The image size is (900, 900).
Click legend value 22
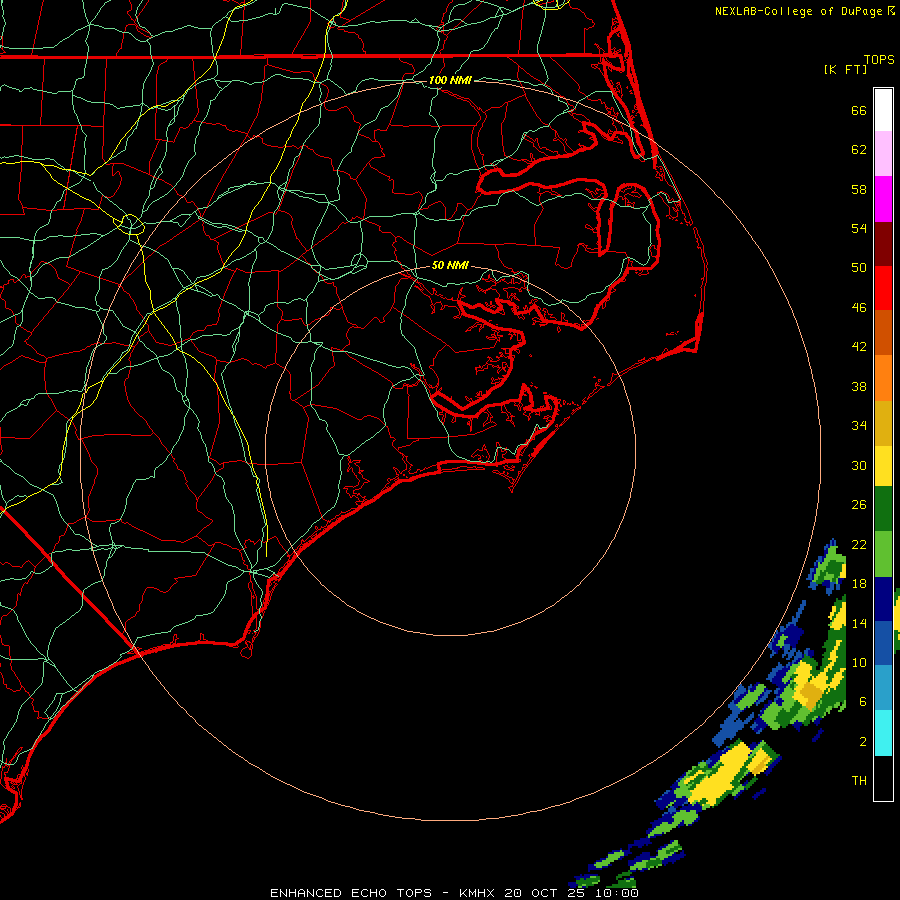coord(859,544)
